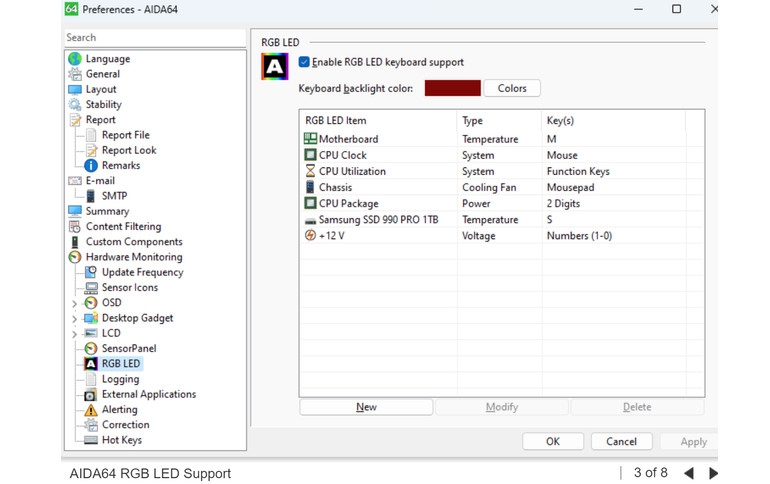Open the Hot Keys preferences page
This screenshot has width=770, height=484.
(121, 440)
